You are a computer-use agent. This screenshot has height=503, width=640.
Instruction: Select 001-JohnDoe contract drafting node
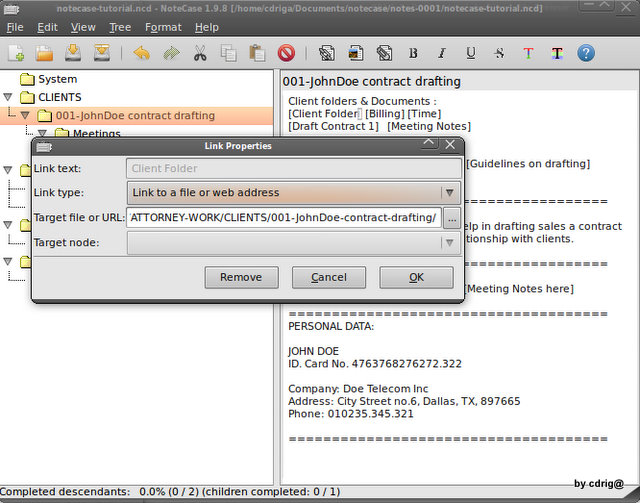click(135, 116)
